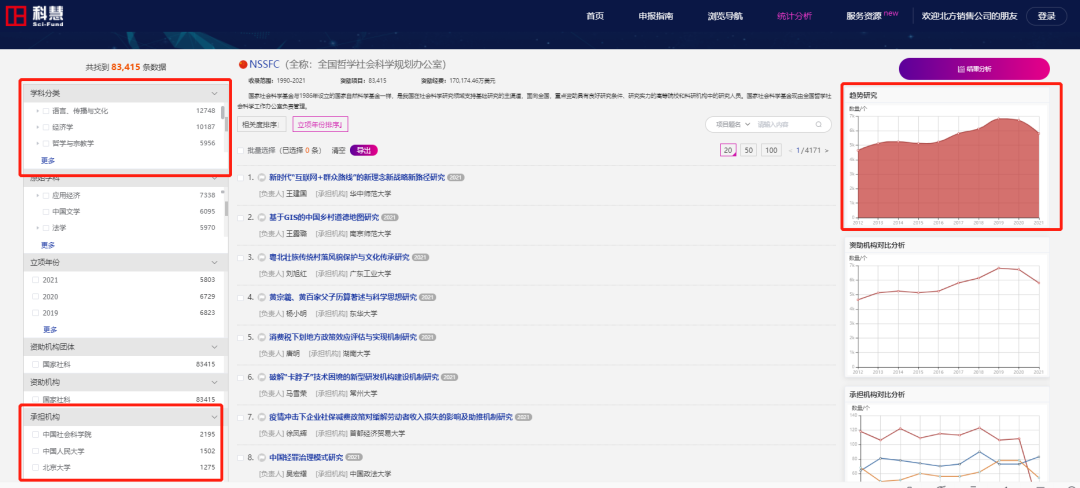Open the 首页 nav item
The image size is (1080, 488).
(x=595, y=16)
